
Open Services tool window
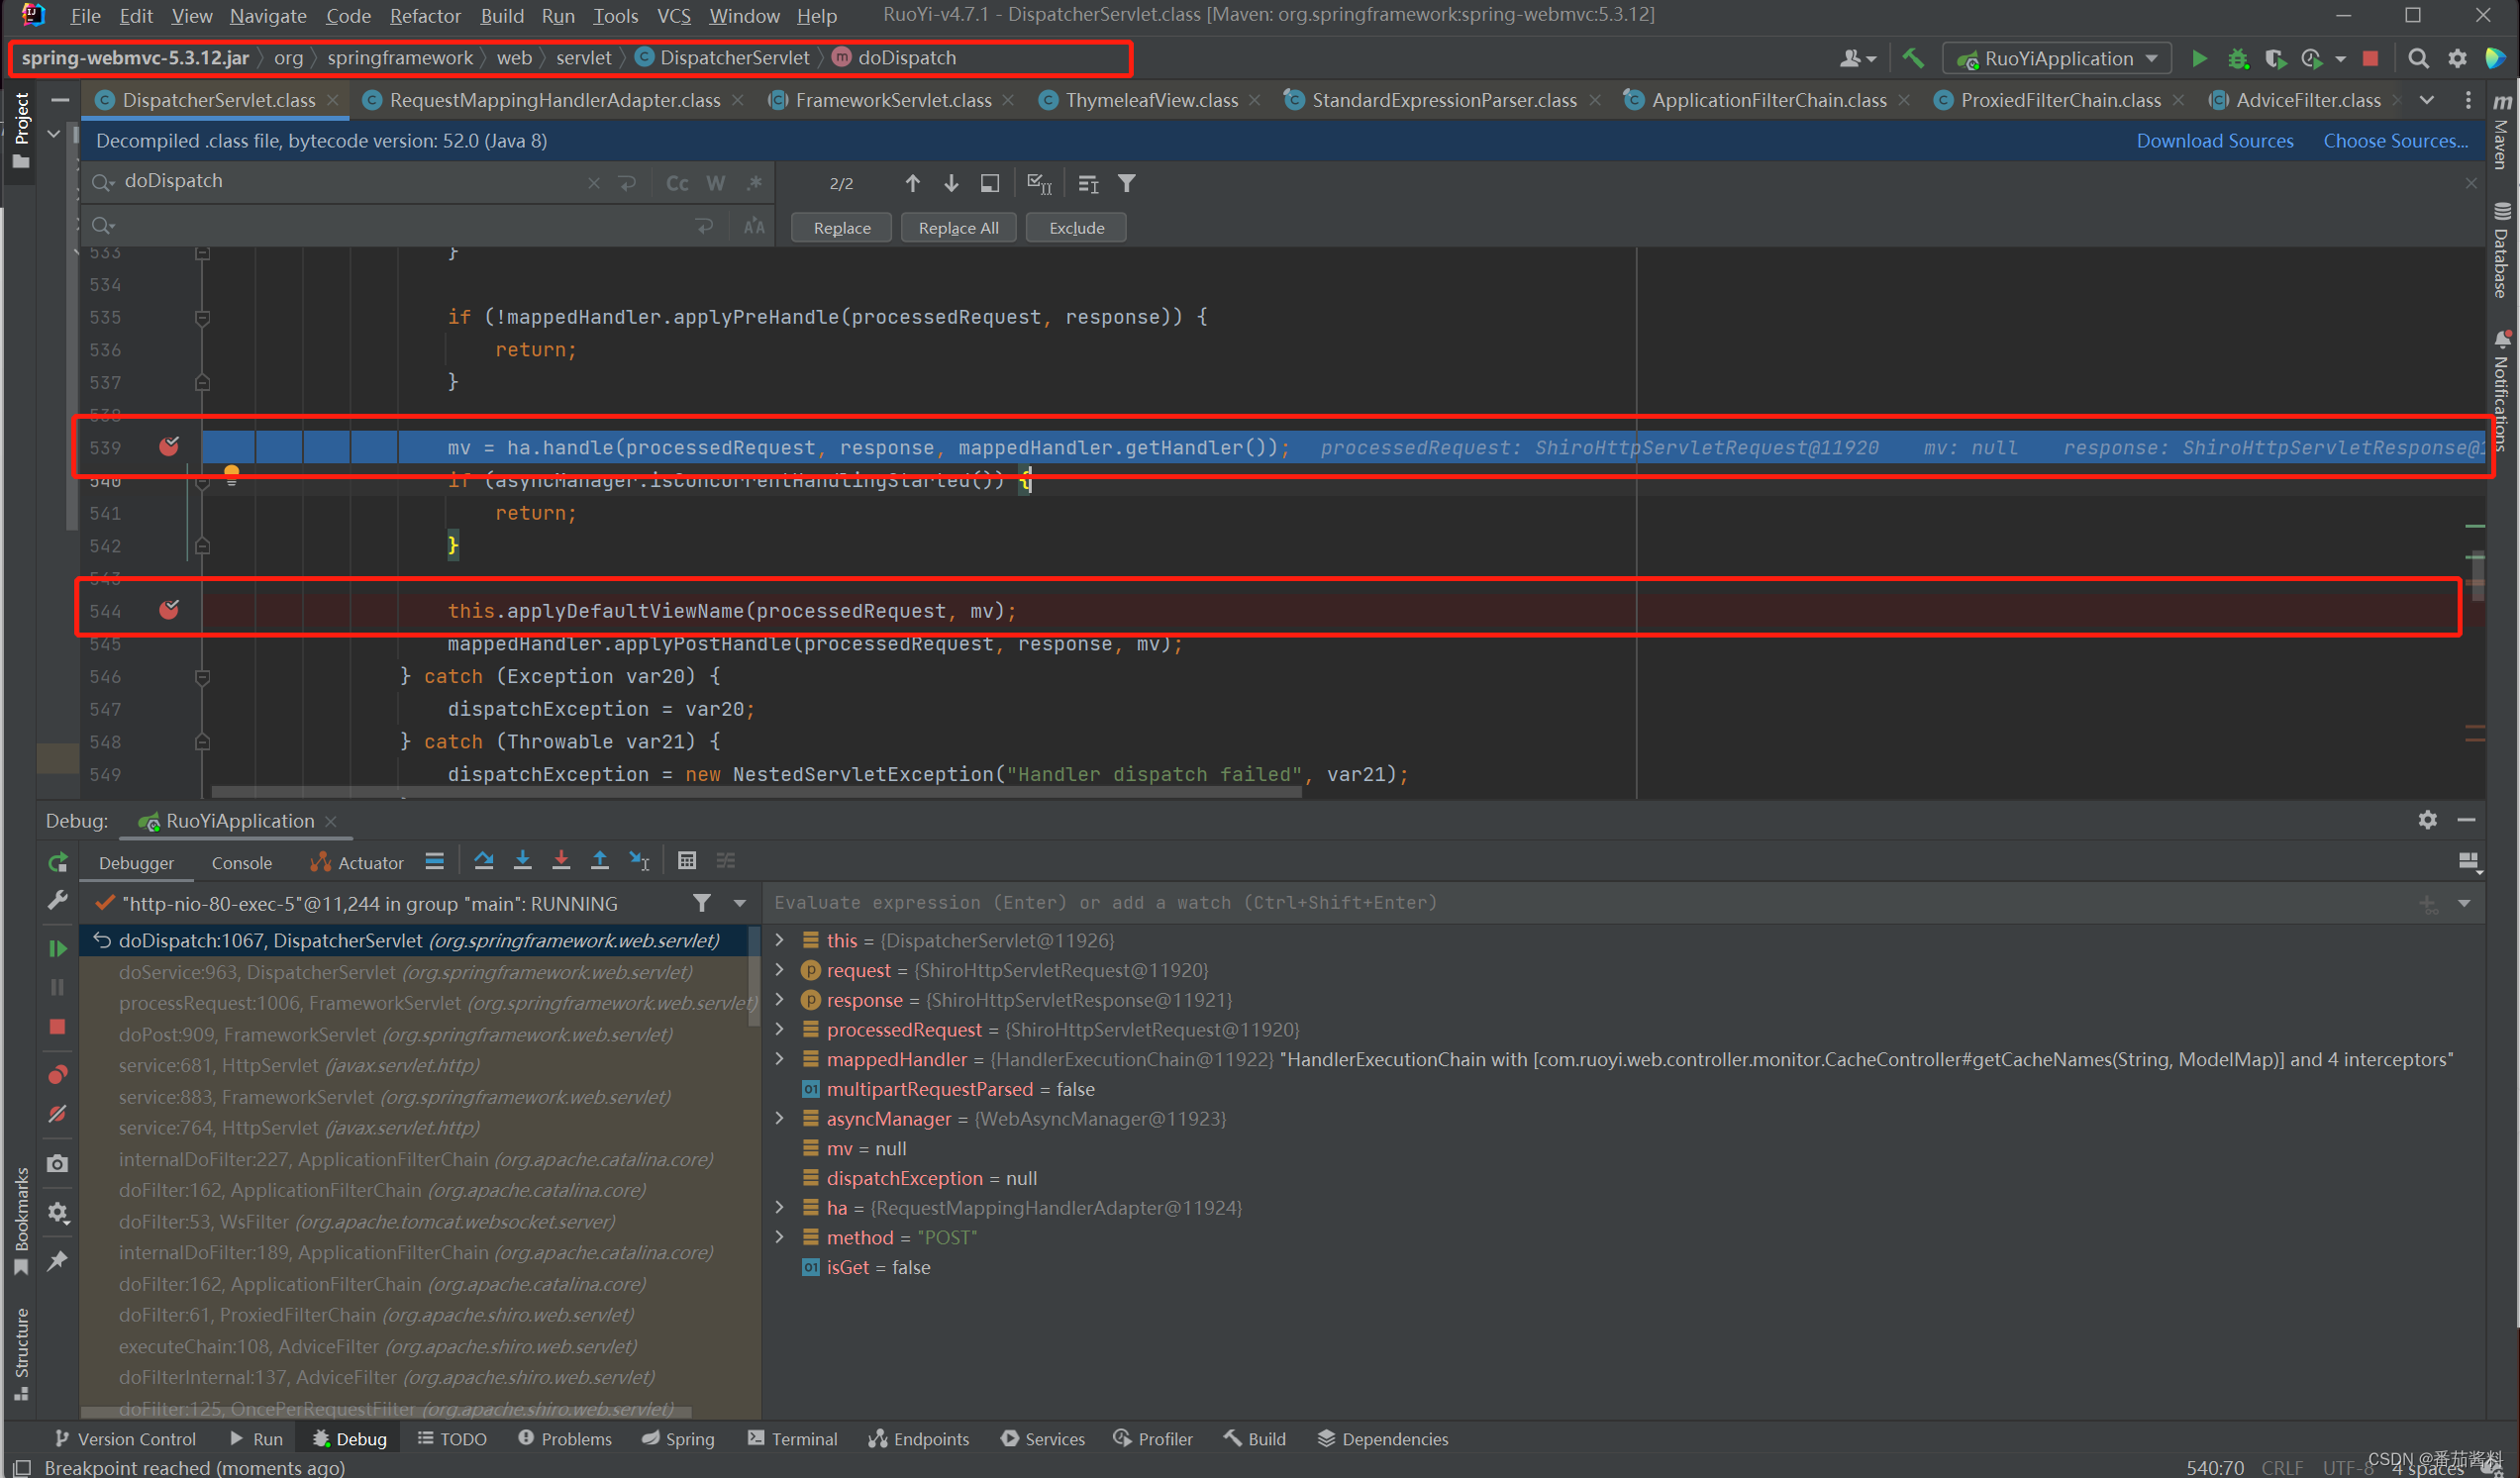tap(1042, 1438)
